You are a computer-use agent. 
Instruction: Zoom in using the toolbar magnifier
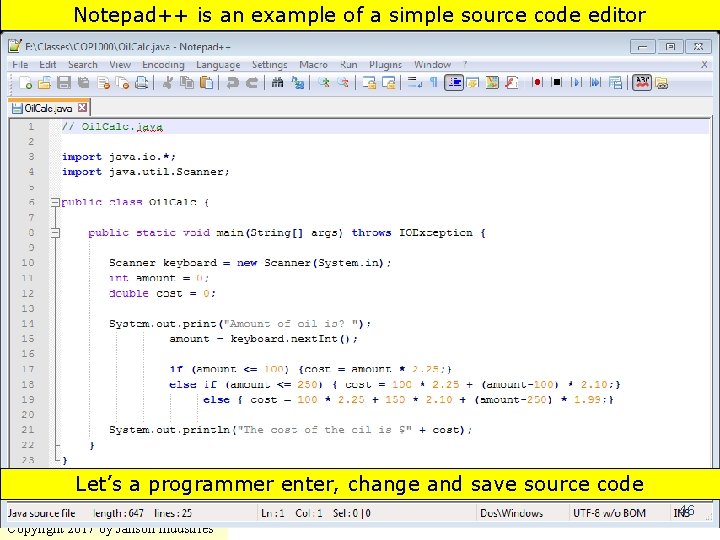[324, 83]
